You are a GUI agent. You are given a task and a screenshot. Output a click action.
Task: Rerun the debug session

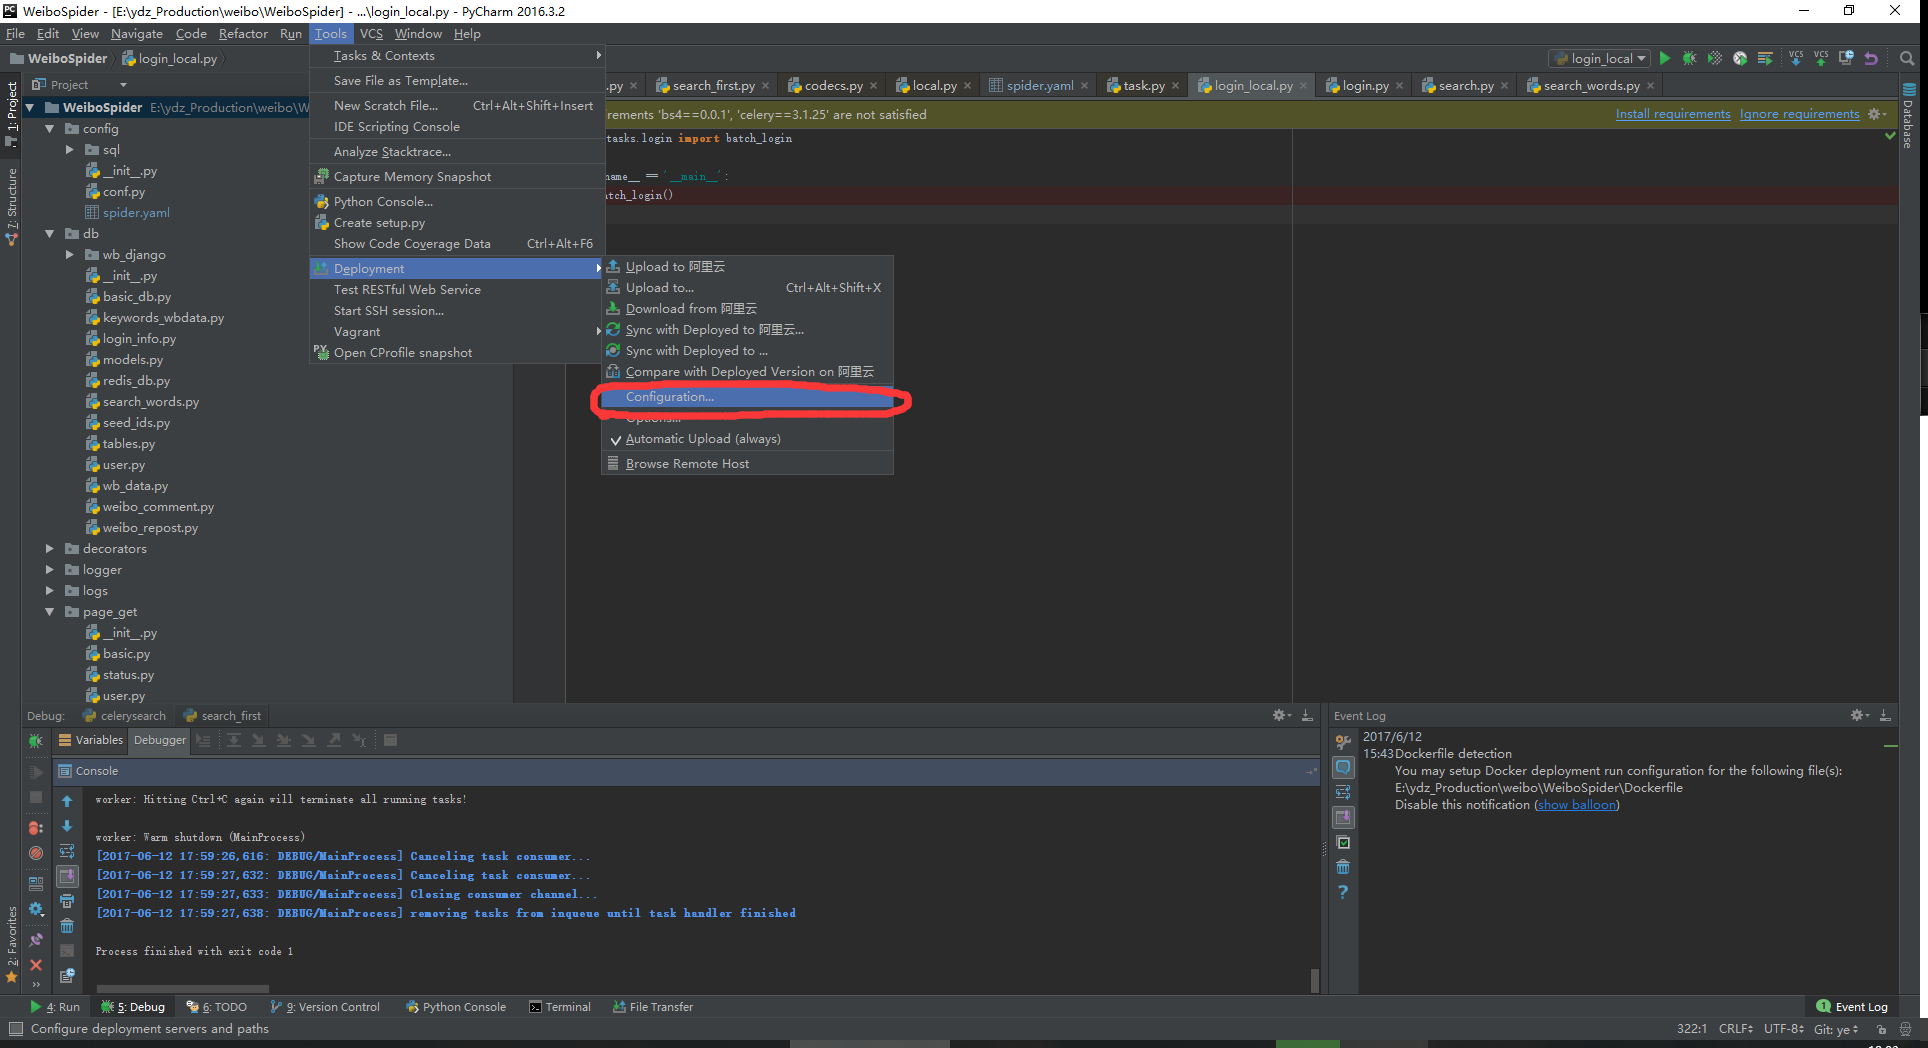pos(36,741)
